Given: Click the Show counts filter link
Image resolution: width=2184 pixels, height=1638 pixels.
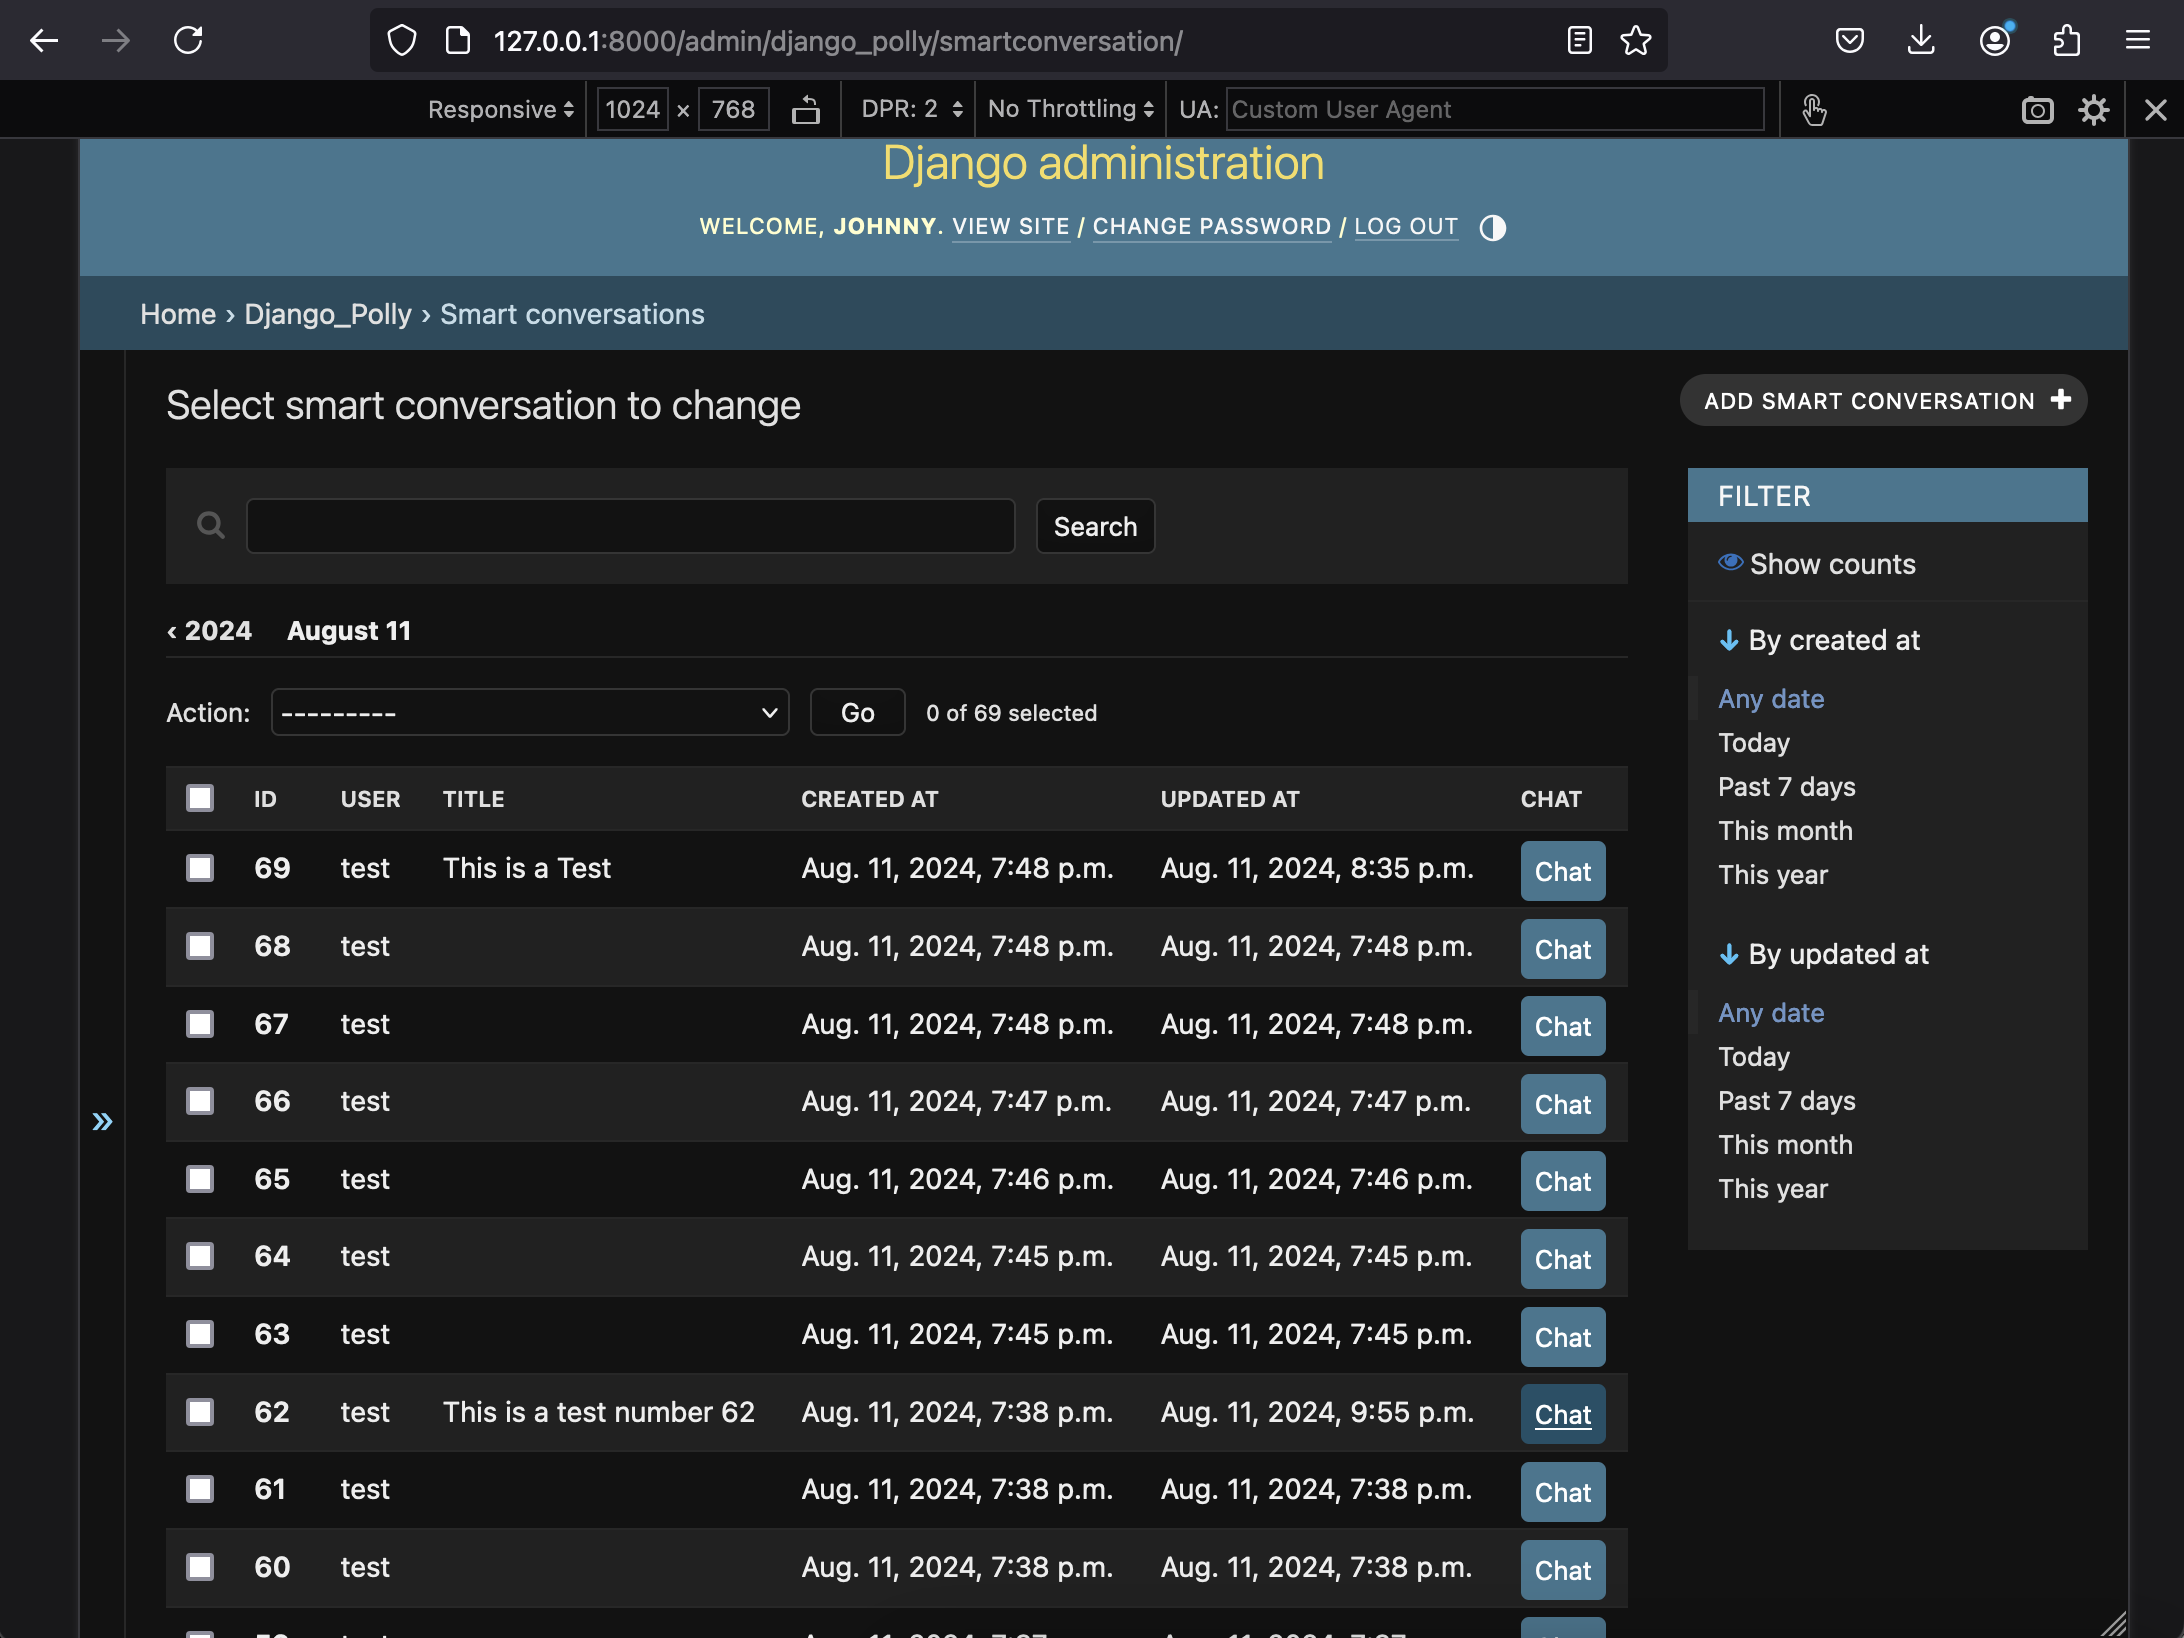Looking at the screenshot, I should click(1830, 561).
